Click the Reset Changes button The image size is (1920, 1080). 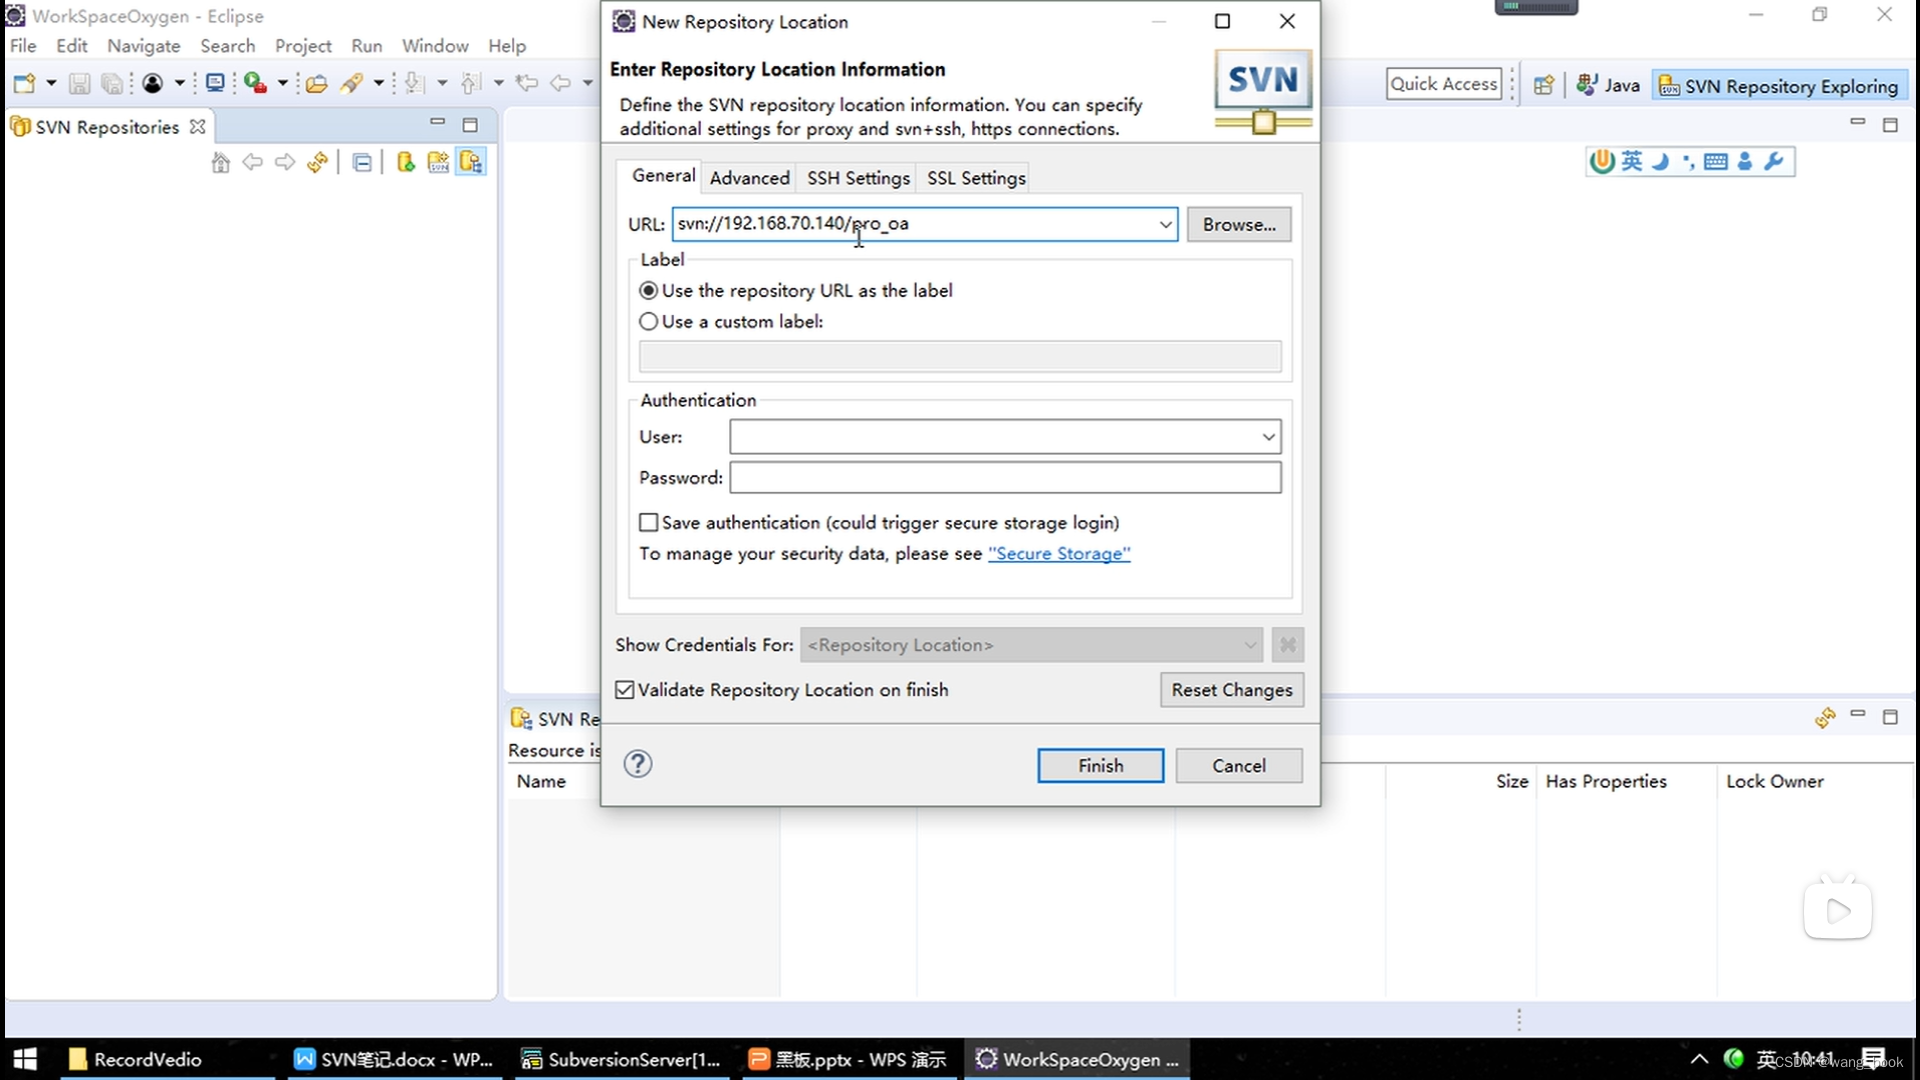click(x=1232, y=690)
